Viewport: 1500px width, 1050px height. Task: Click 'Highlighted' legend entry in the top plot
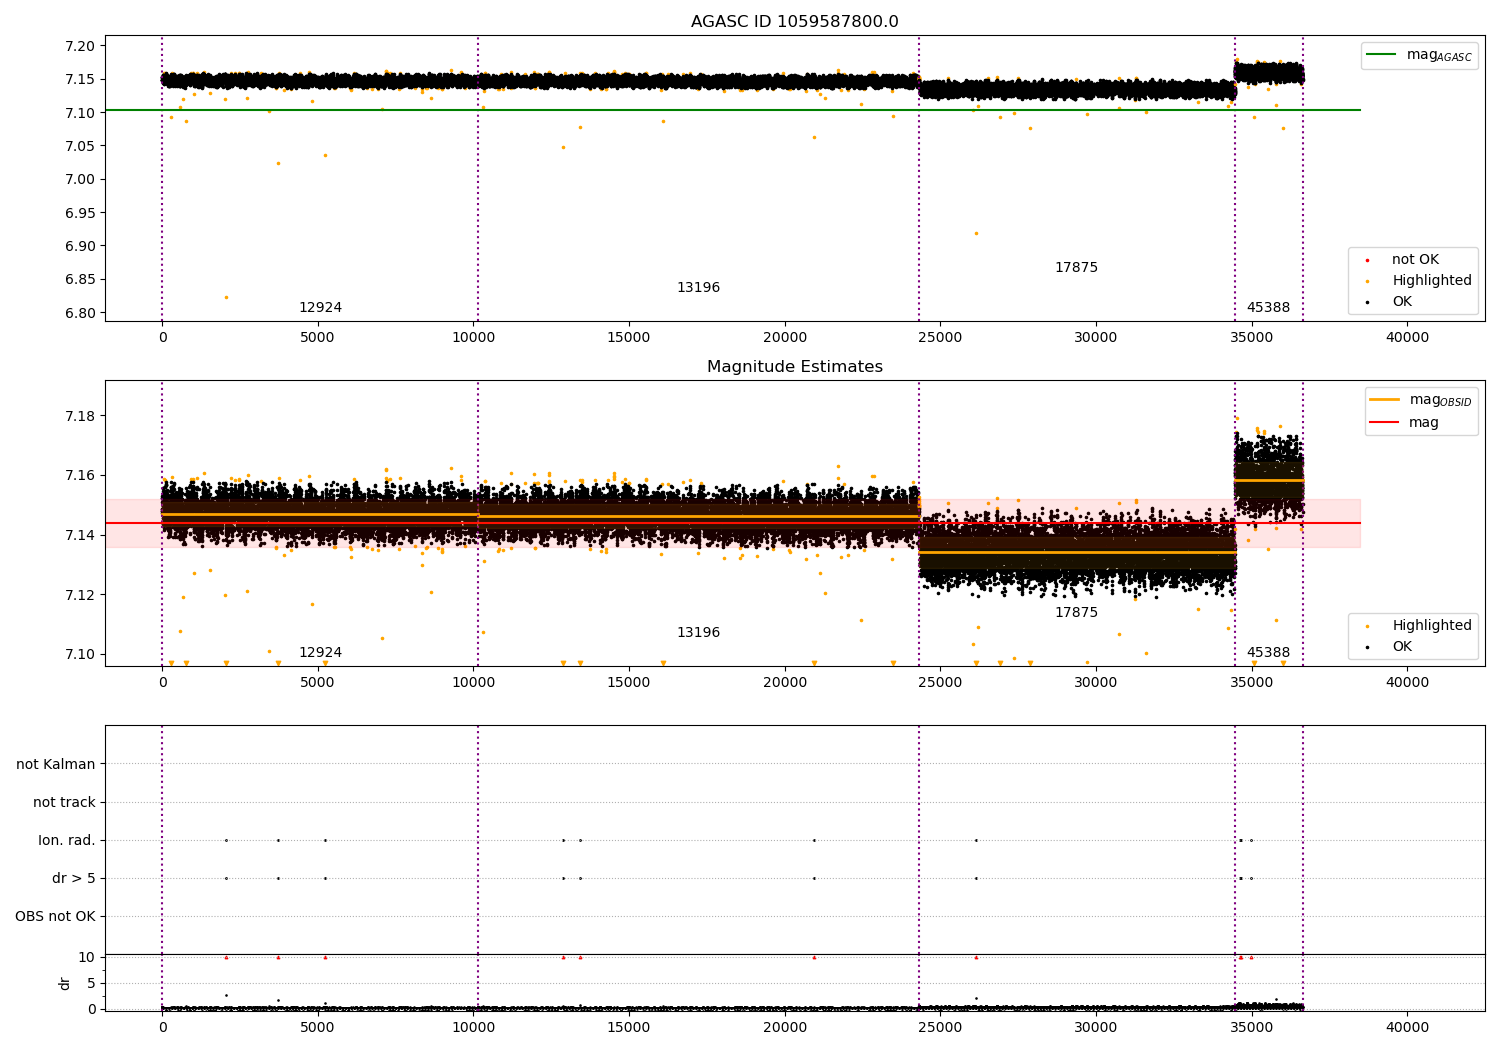point(1418,281)
